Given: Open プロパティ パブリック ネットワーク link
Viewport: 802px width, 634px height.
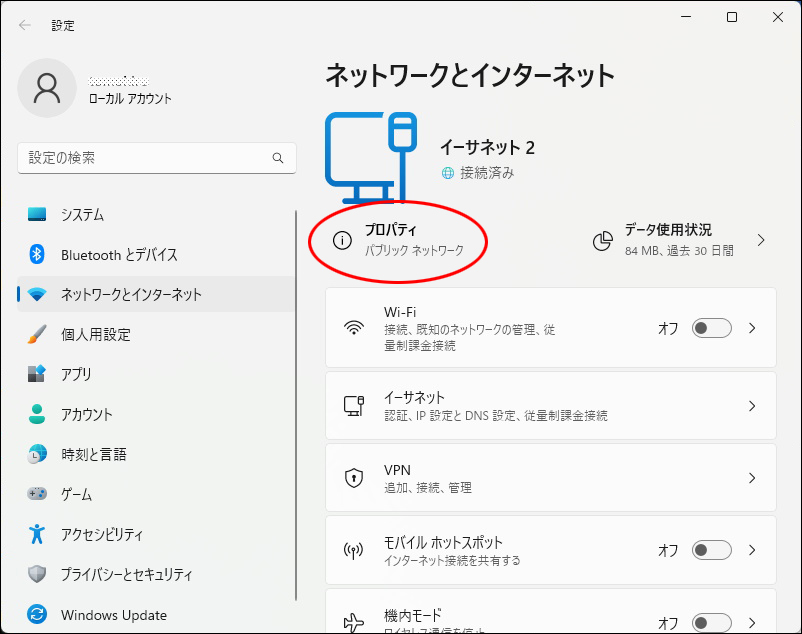Looking at the screenshot, I should coord(413,240).
